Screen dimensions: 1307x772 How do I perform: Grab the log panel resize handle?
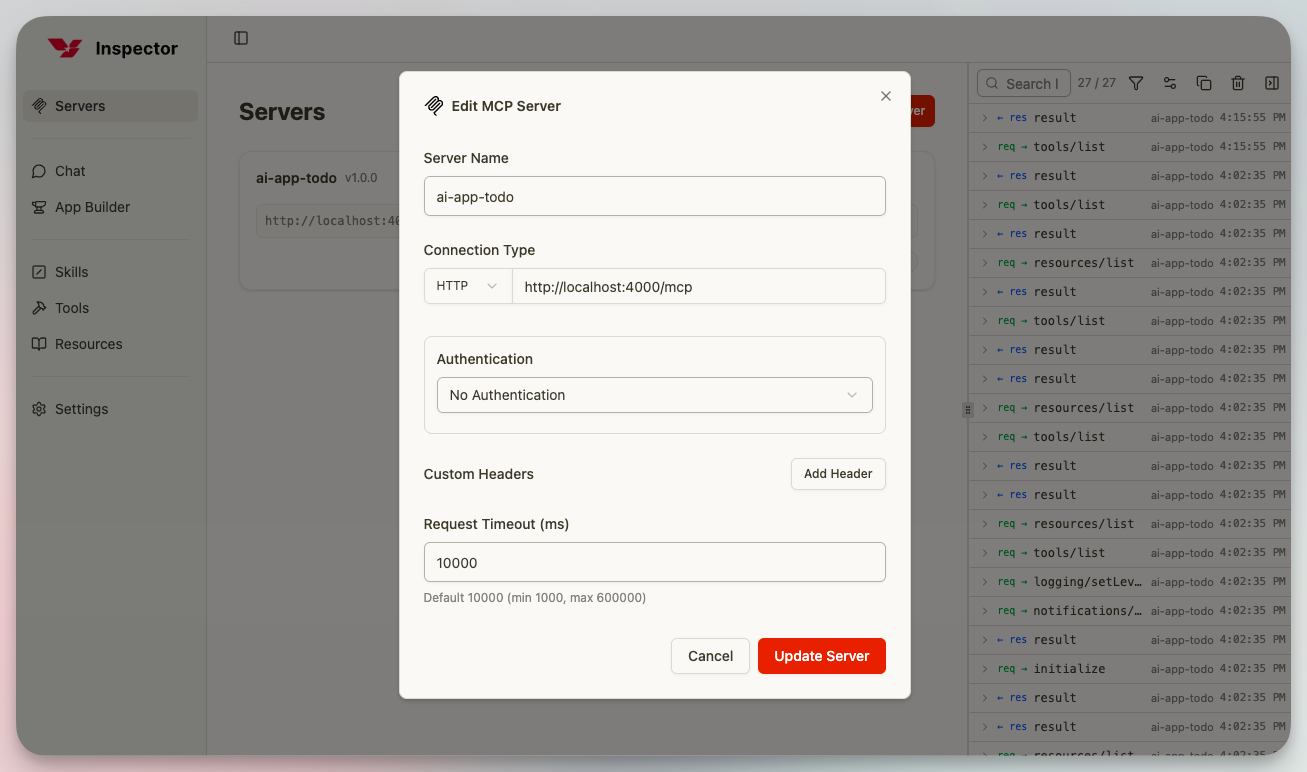click(968, 410)
